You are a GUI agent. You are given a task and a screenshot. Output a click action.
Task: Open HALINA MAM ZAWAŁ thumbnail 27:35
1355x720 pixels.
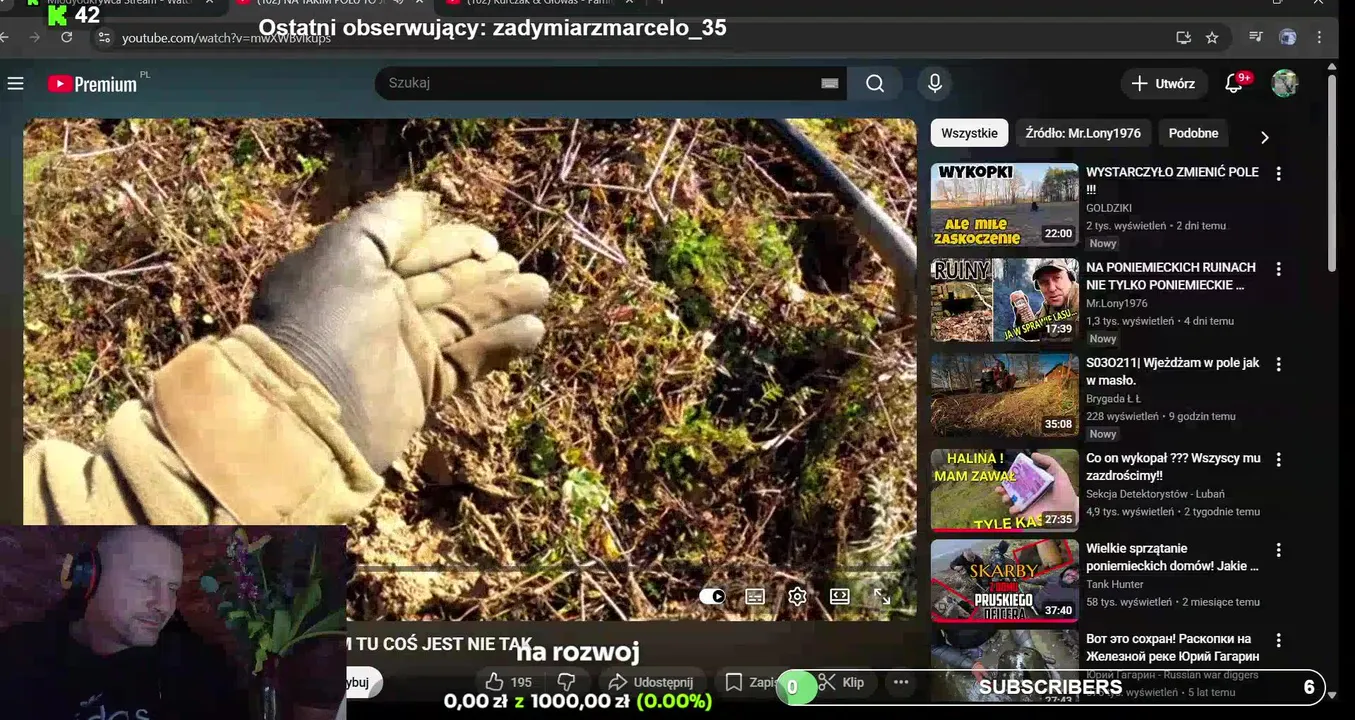point(1004,490)
